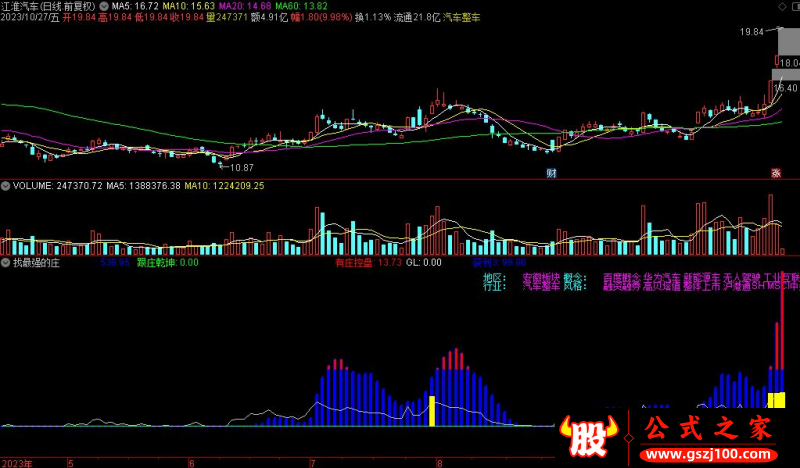Click the change value 幅1.80(9.98%)
This screenshot has height=468, width=800.
321,17
